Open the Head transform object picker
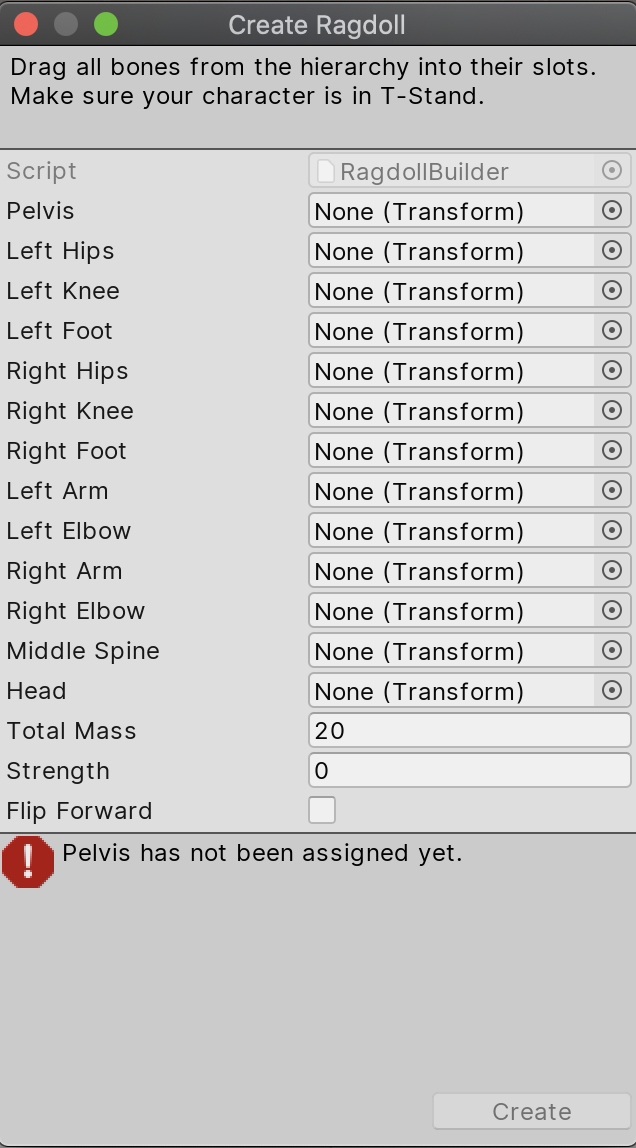Image resolution: width=636 pixels, height=1148 pixels. [612, 691]
